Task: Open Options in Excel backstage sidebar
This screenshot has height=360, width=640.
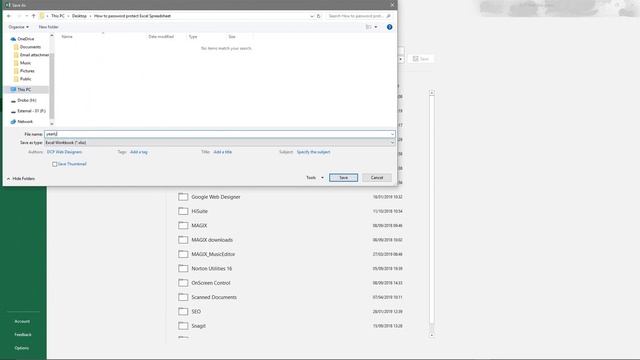Action: pyautogui.click(x=22, y=348)
